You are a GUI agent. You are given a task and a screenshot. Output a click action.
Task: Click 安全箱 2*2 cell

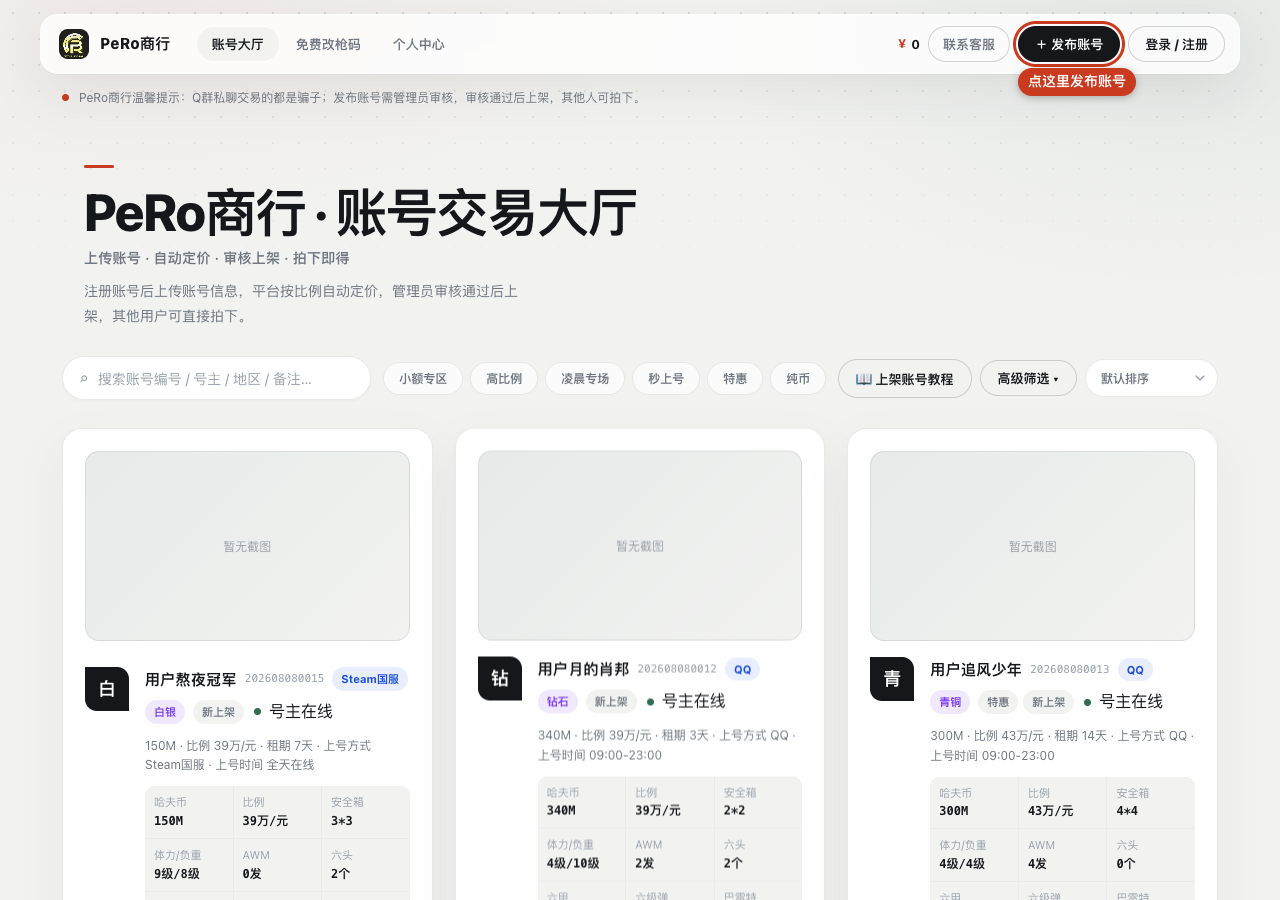click(x=758, y=802)
